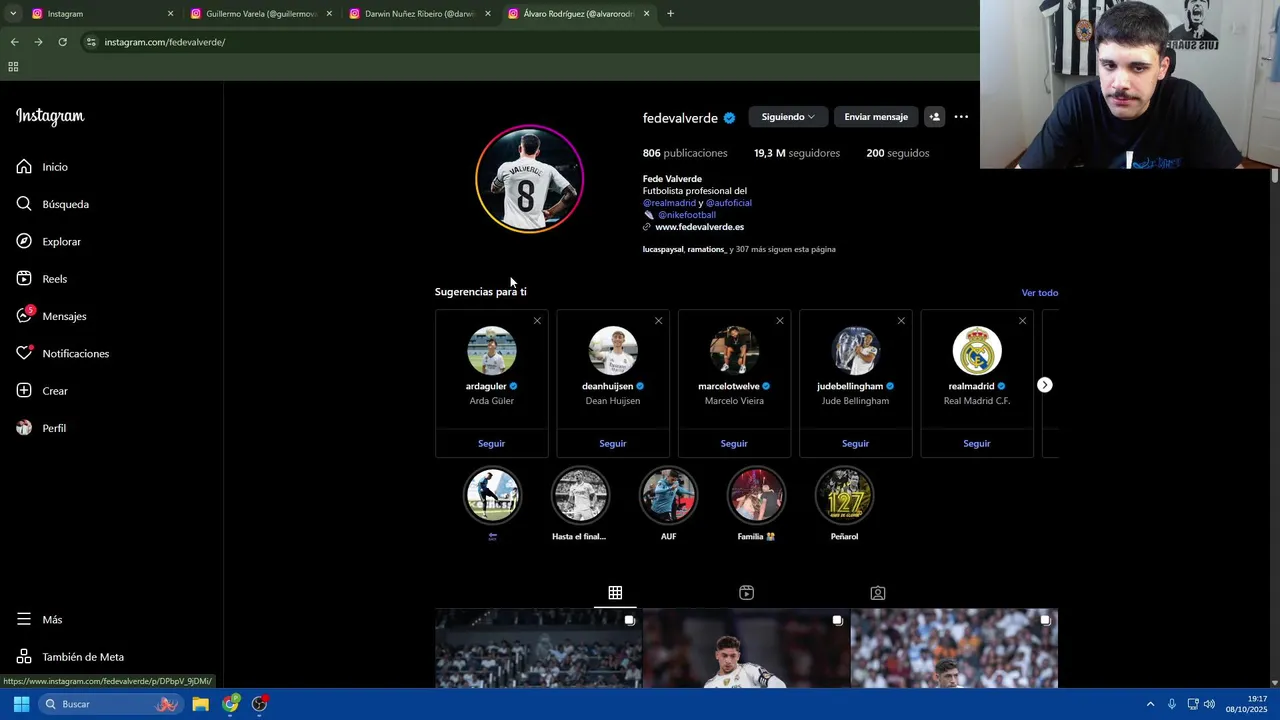Open the Notificaciones heart icon
Image resolution: width=1280 pixels, height=720 pixels.
click(24, 353)
